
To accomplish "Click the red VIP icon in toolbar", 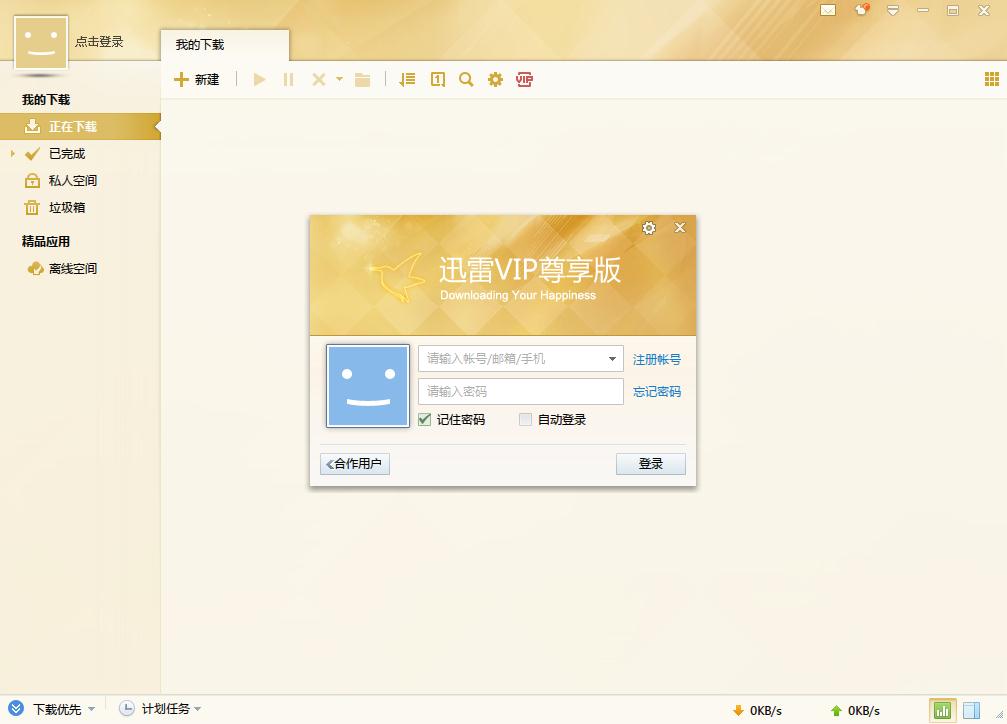I will [525, 79].
